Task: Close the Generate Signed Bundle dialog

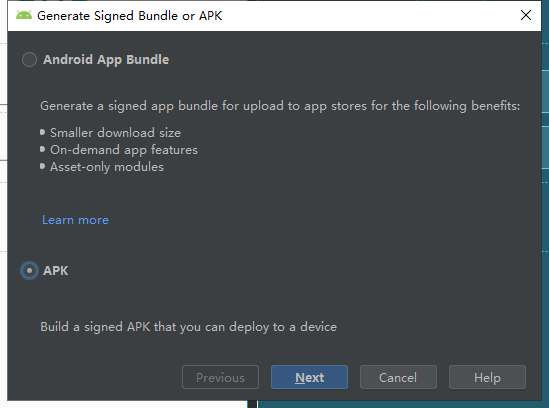Action: (x=526, y=15)
